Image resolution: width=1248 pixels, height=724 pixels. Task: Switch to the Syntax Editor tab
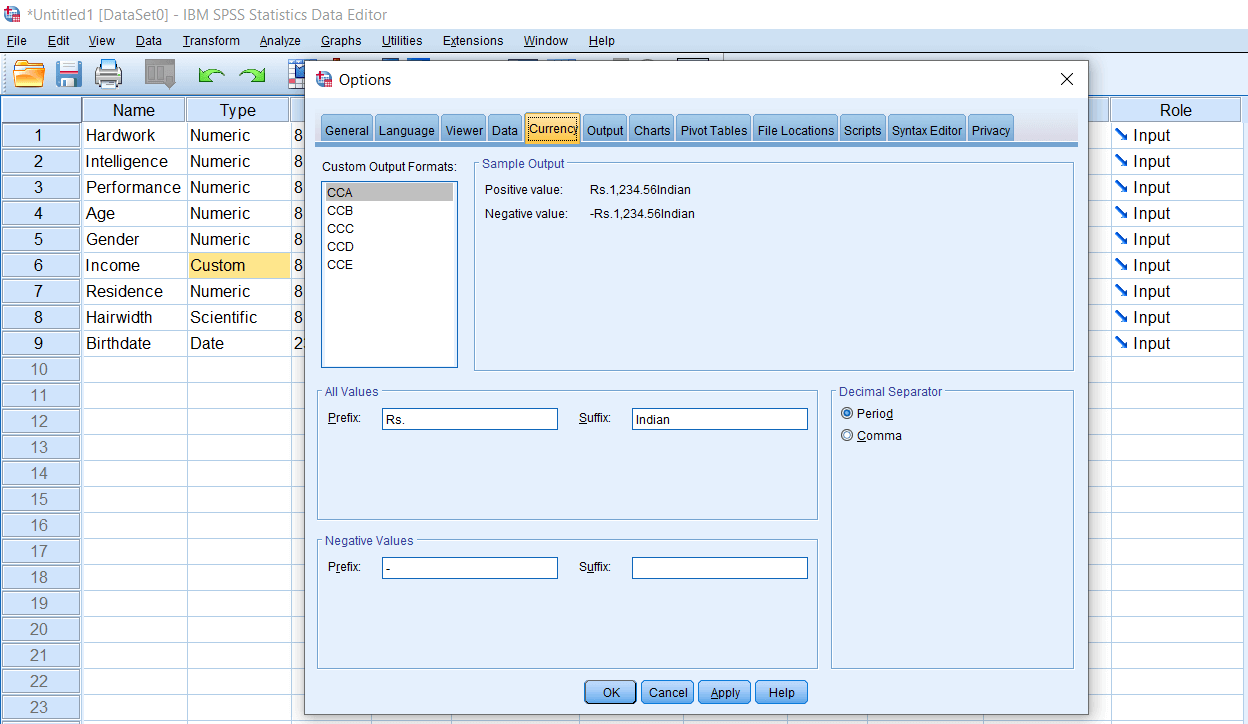point(927,130)
